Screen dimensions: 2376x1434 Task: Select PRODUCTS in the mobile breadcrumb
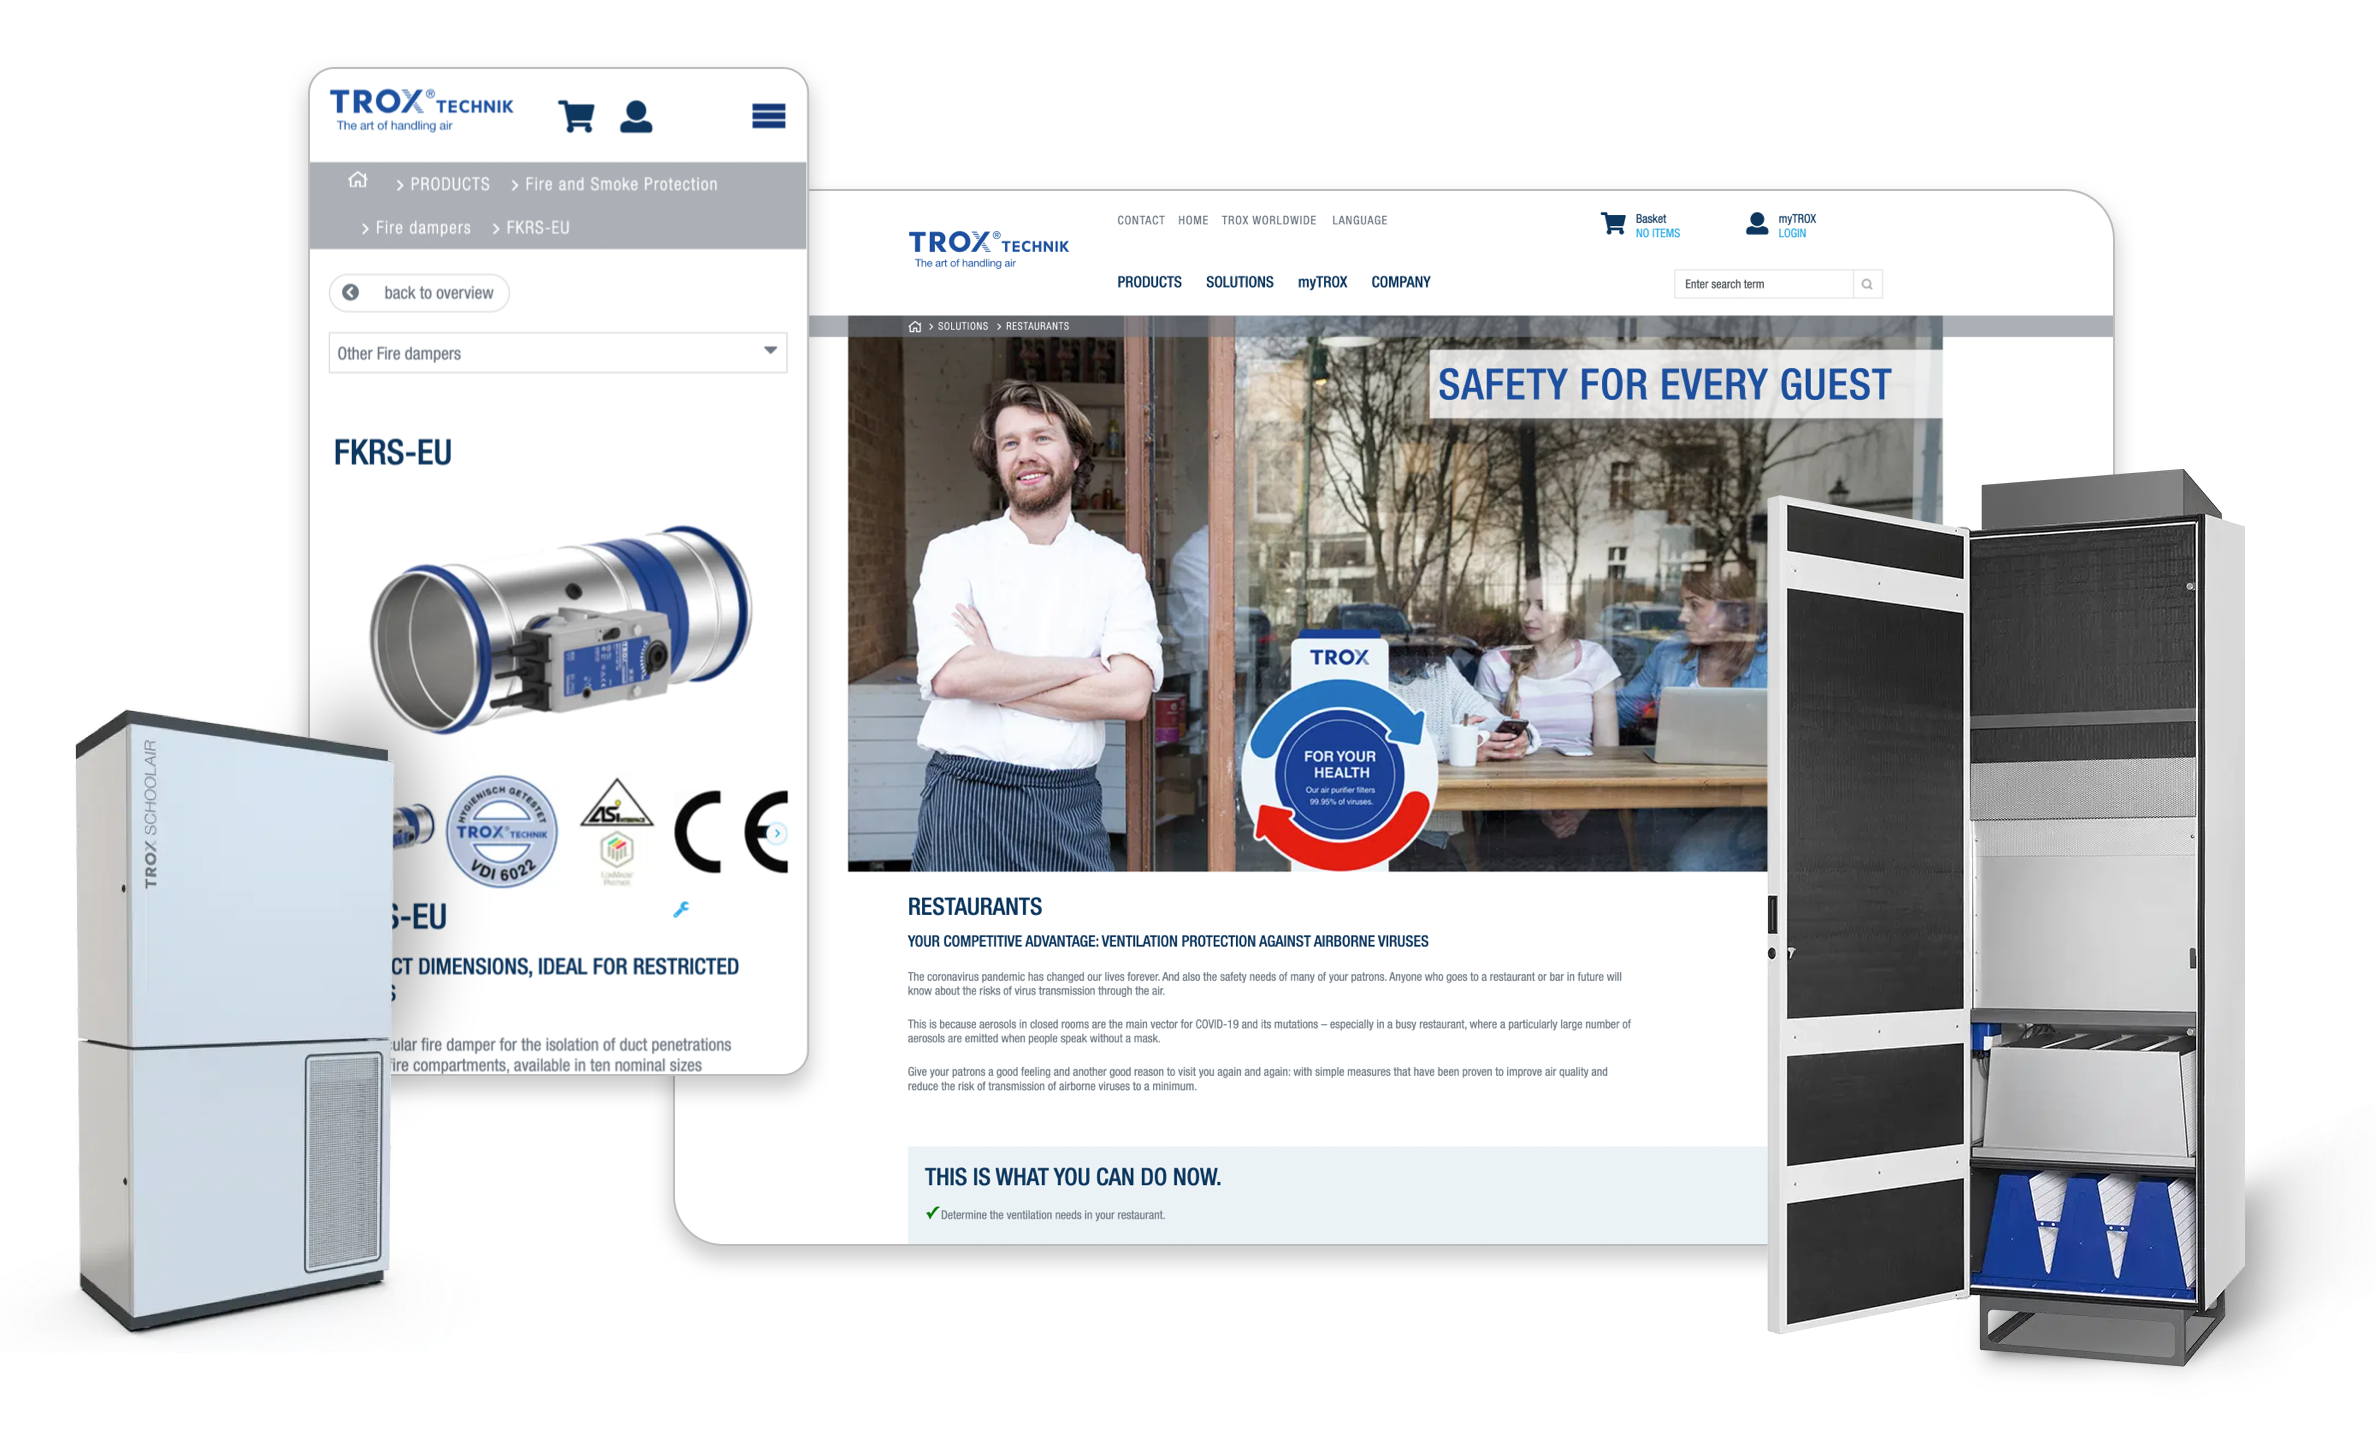[450, 184]
